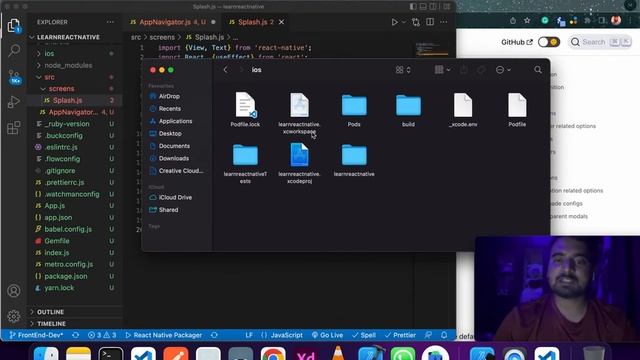The height and width of the screenshot is (360, 640).
Task: Close the Splash.js tab
Action: point(281,22)
